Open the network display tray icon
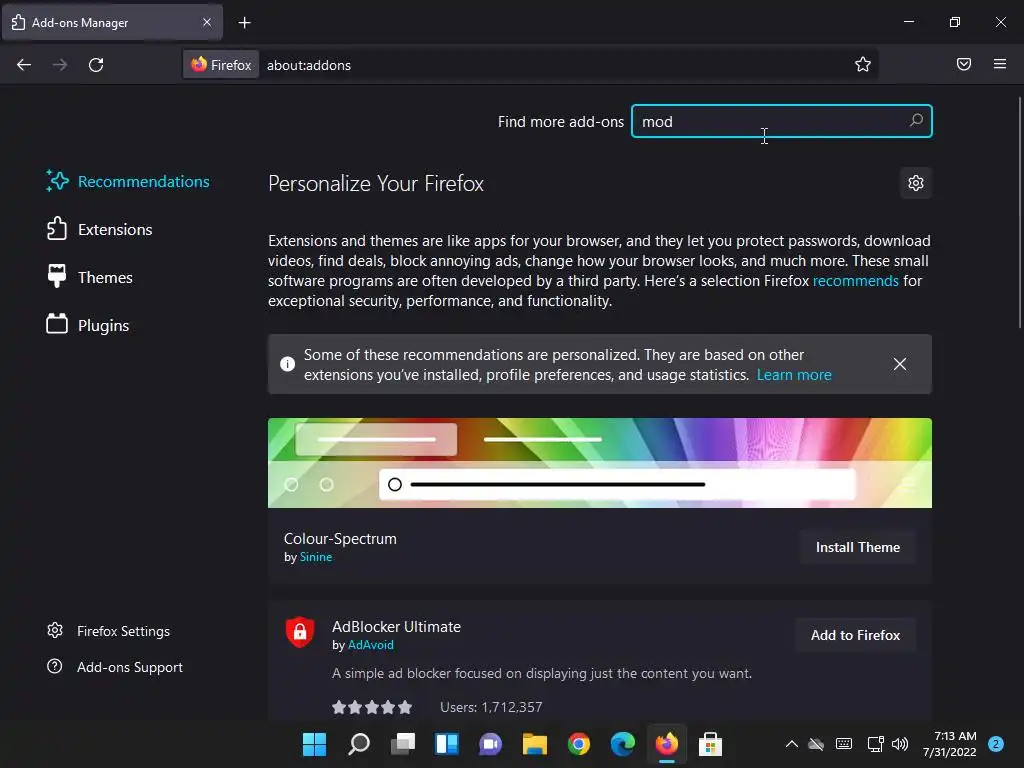Screen dimensions: 1024x768 [x=875, y=744]
